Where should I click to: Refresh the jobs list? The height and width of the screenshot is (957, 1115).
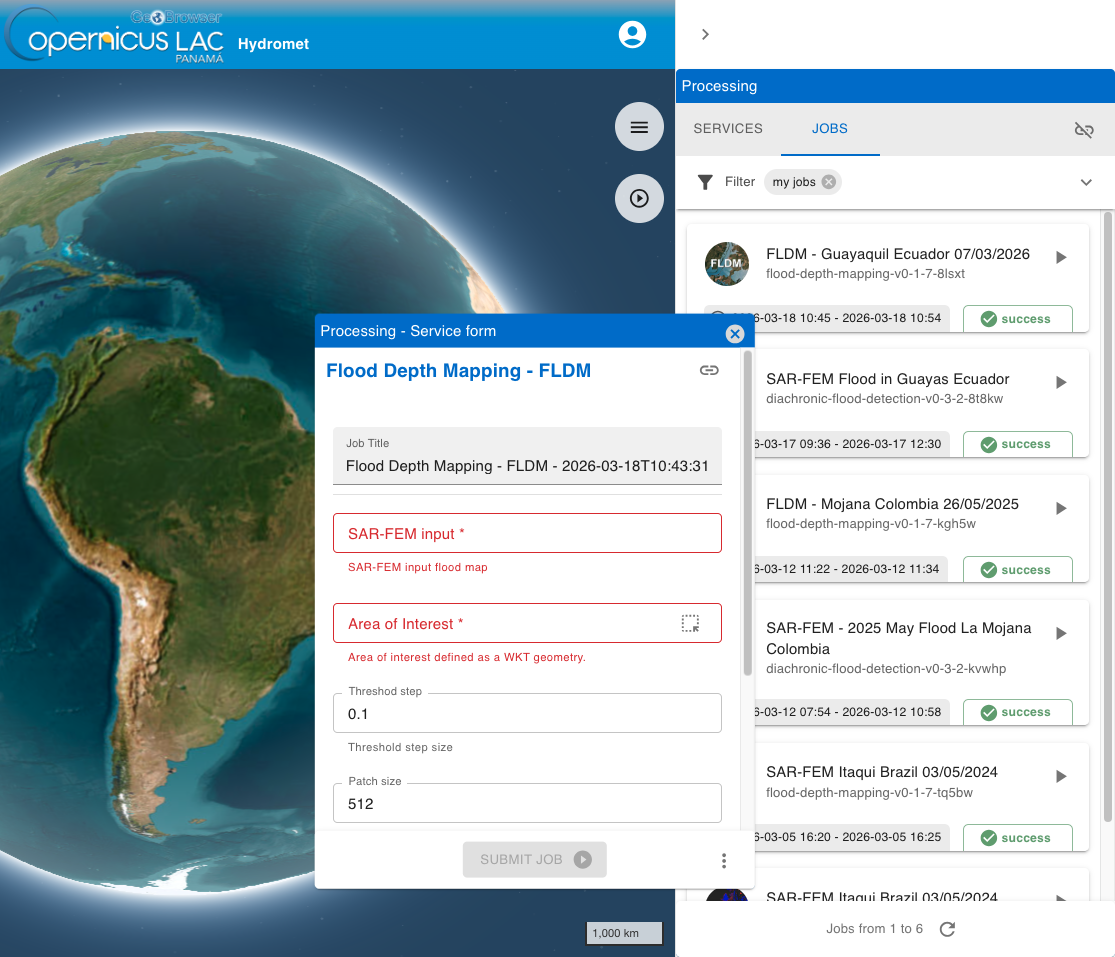(x=948, y=929)
